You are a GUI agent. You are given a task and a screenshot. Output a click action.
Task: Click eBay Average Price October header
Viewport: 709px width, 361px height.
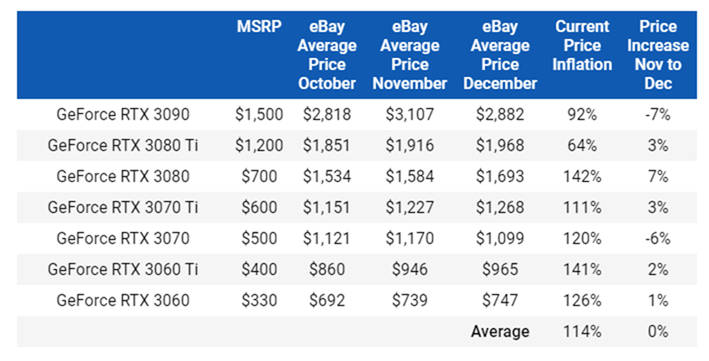click(327, 55)
